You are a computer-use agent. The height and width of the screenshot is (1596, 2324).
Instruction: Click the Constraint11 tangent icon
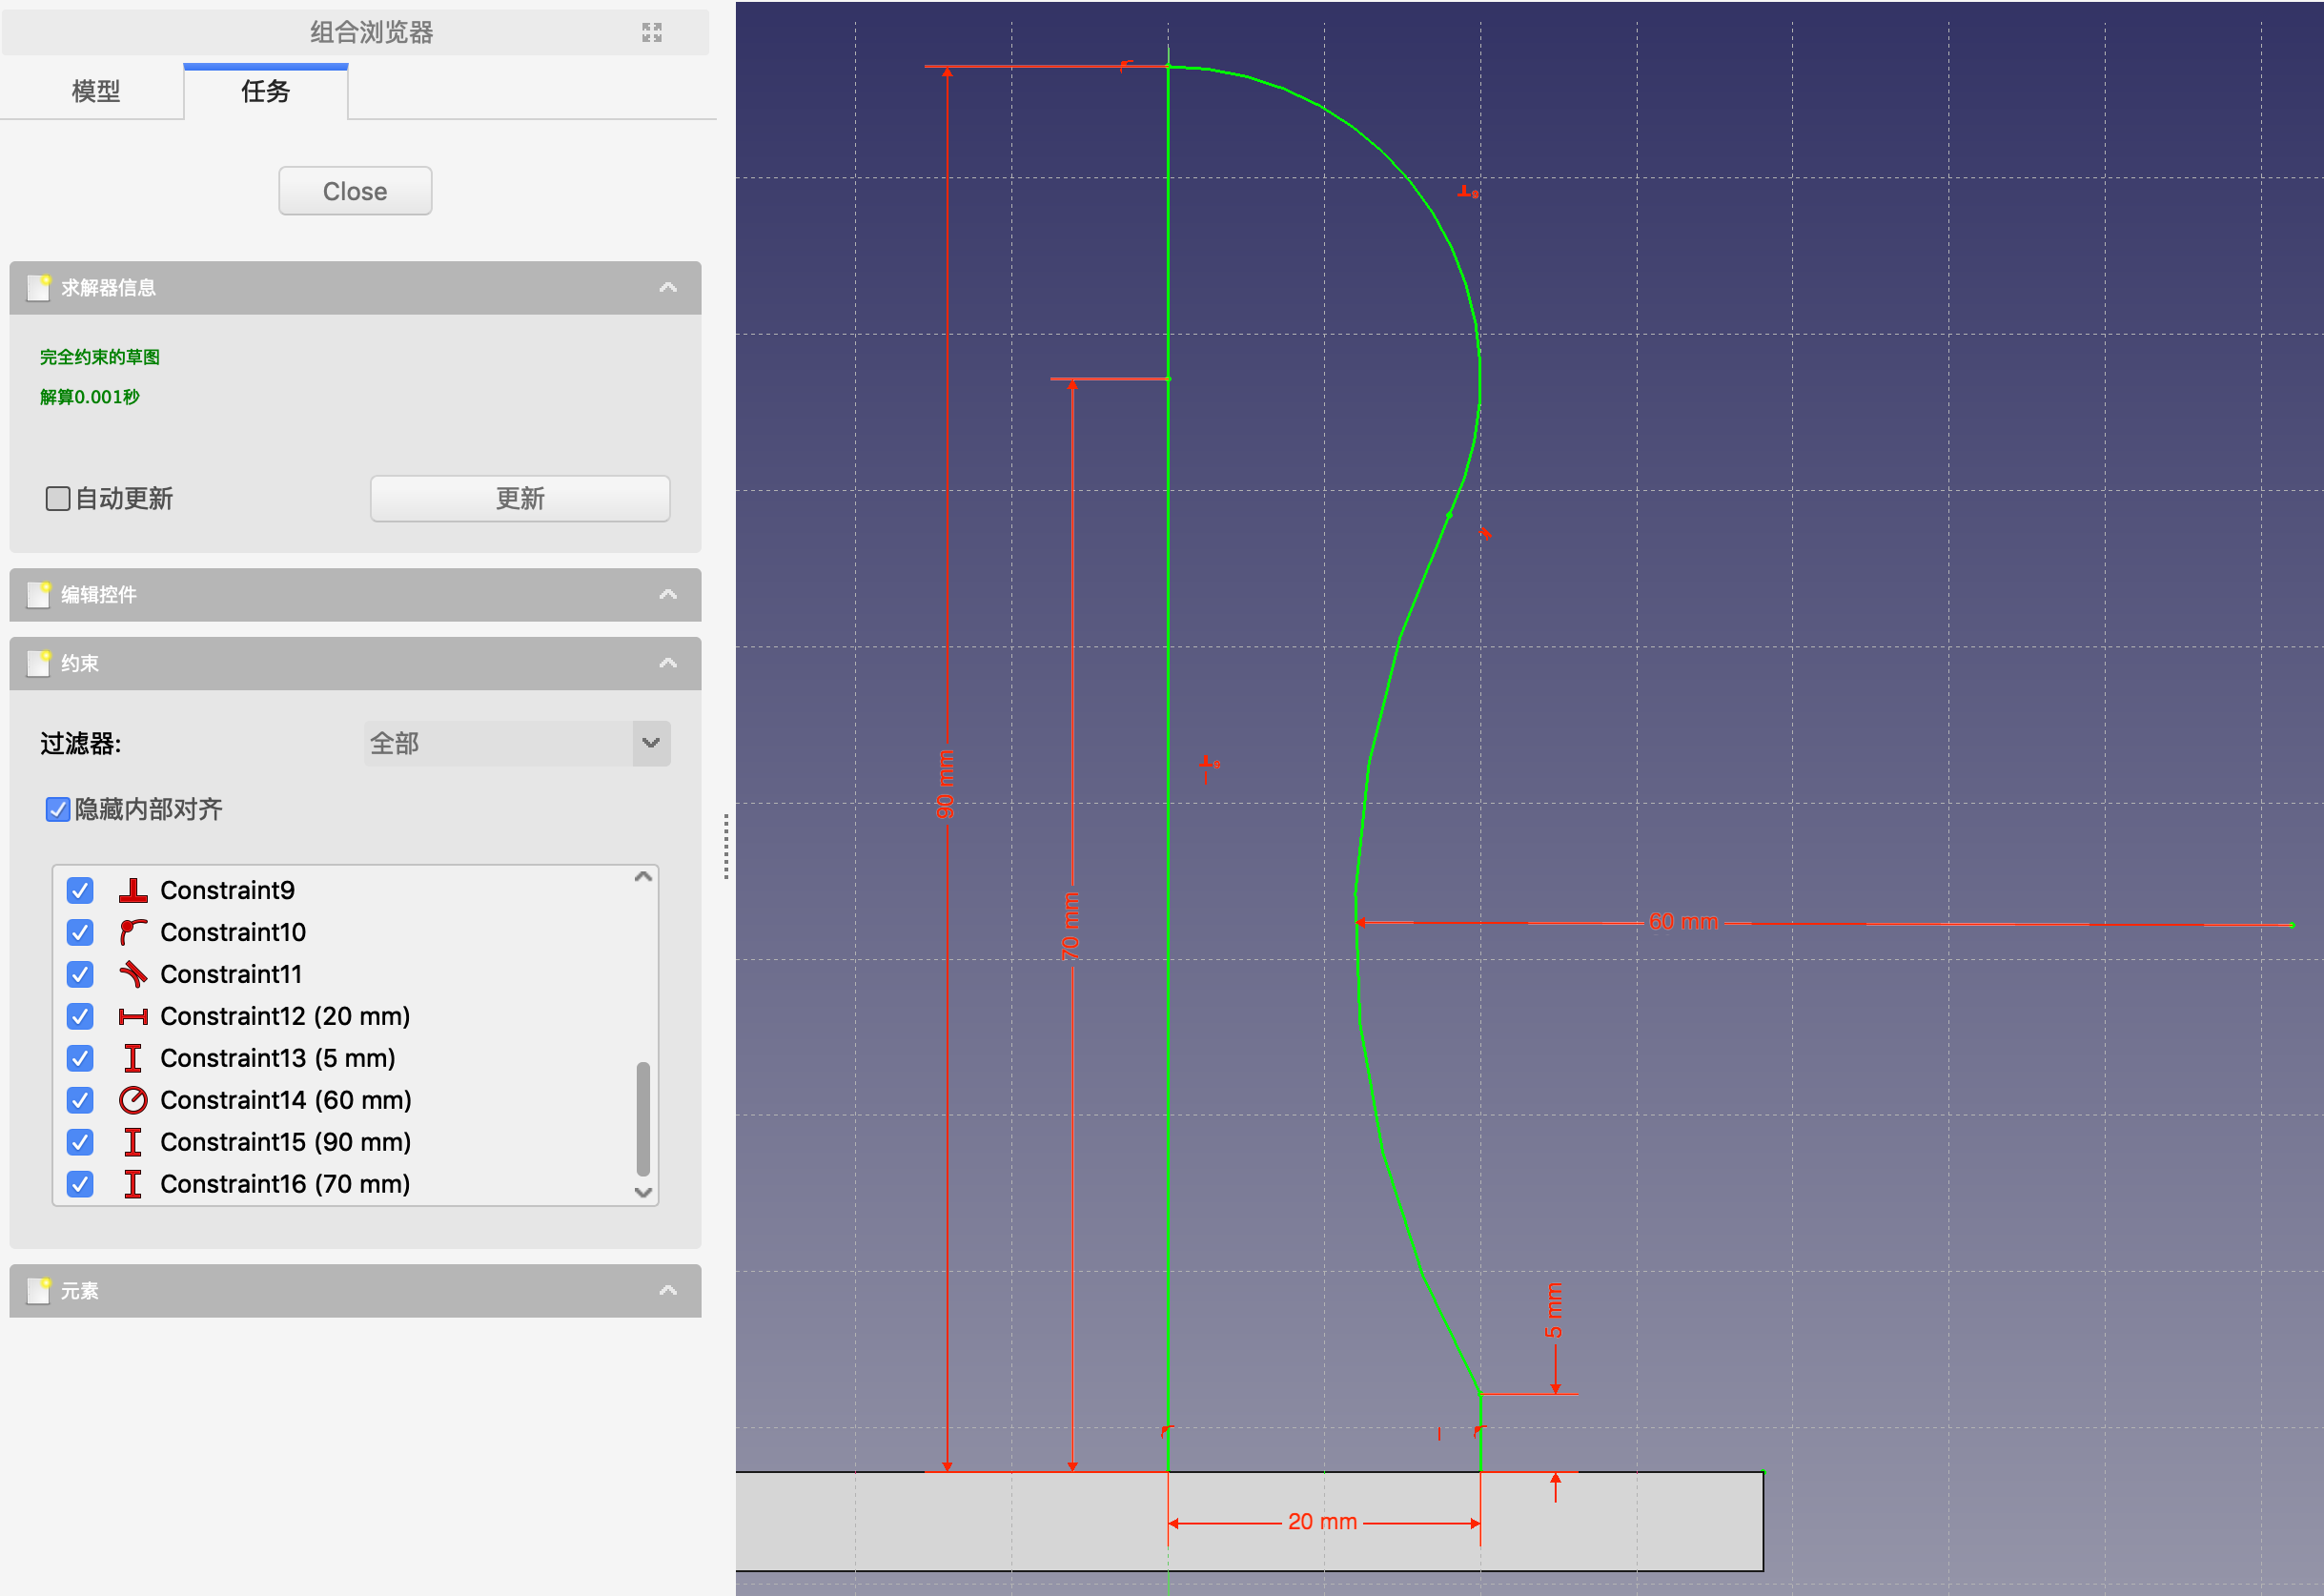click(x=133, y=974)
